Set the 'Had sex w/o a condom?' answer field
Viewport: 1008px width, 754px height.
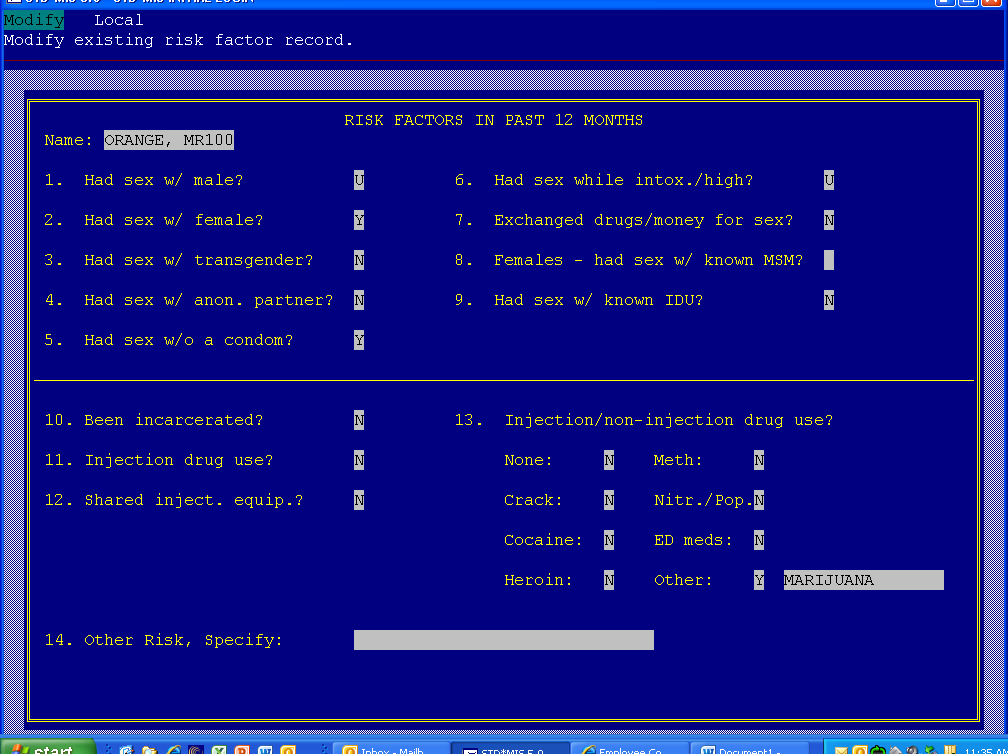point(359,340)
